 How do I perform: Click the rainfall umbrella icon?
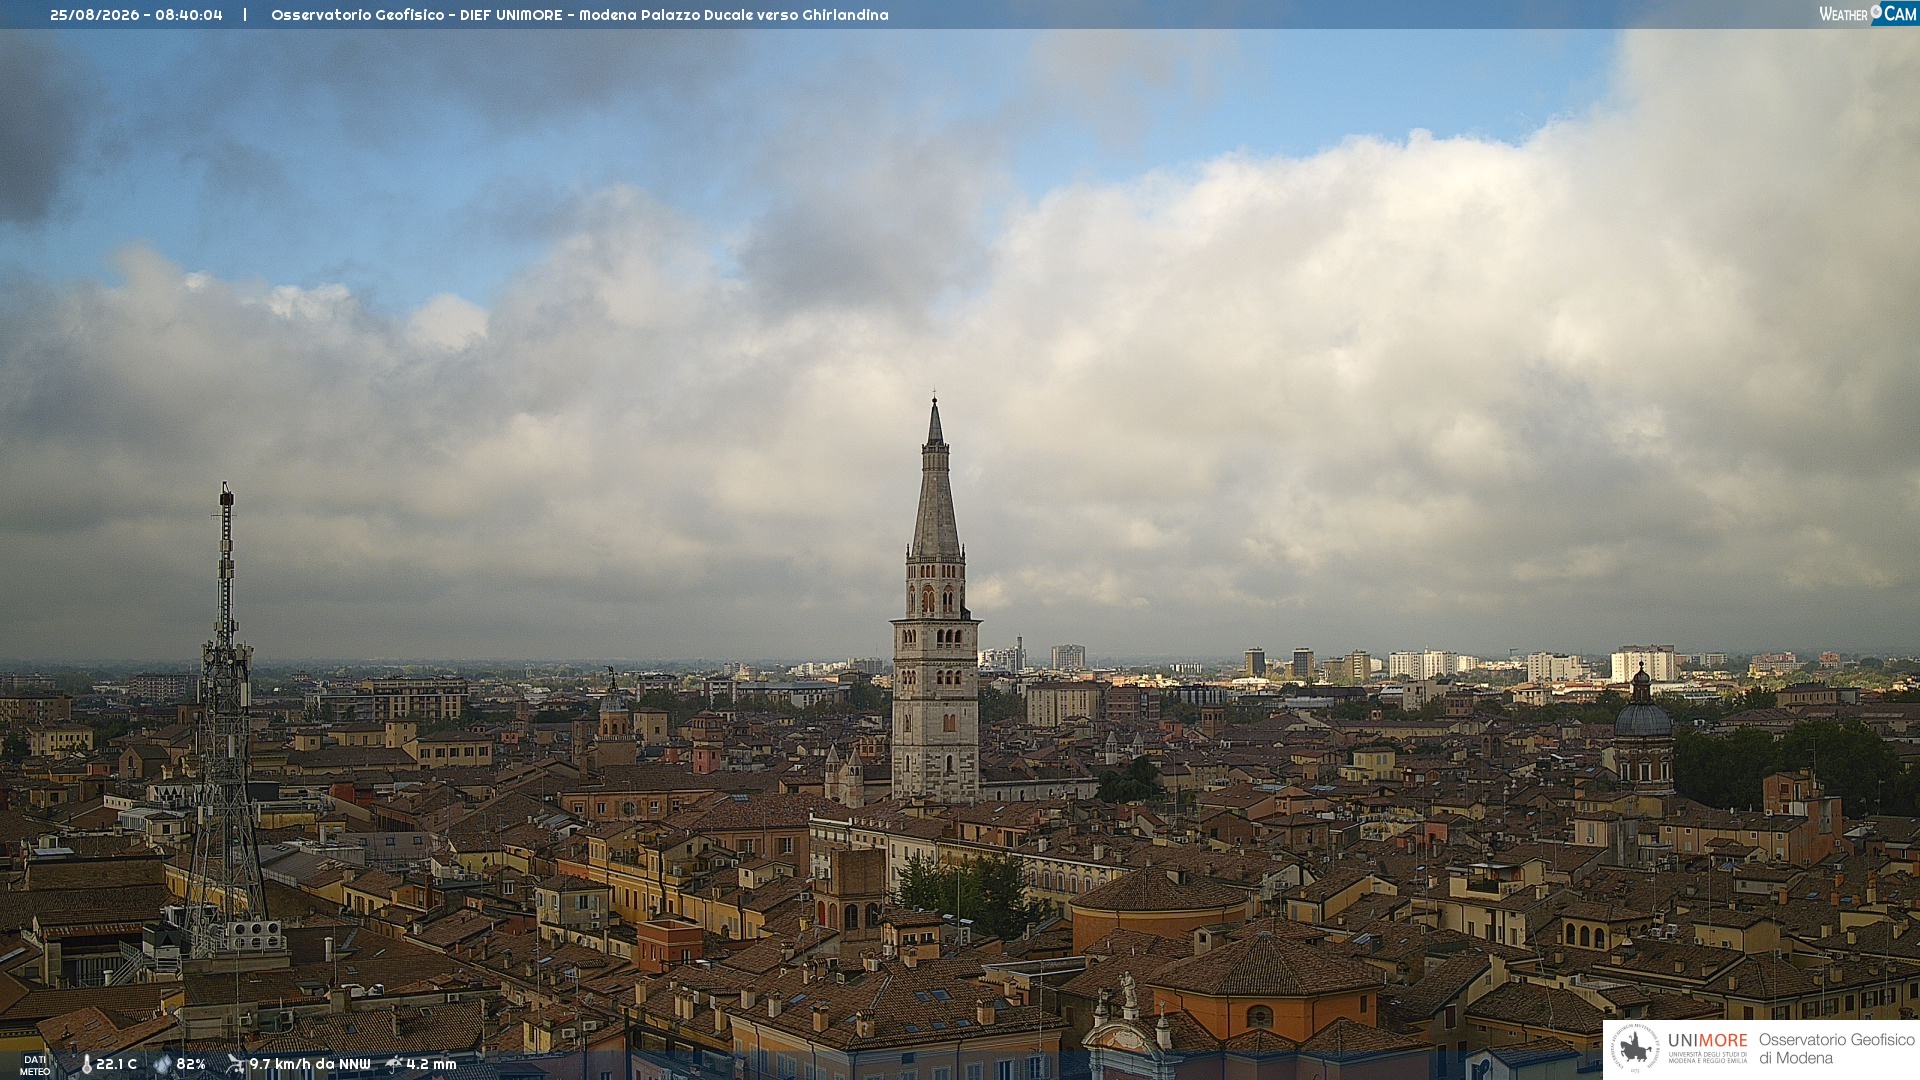[394, 1064]
